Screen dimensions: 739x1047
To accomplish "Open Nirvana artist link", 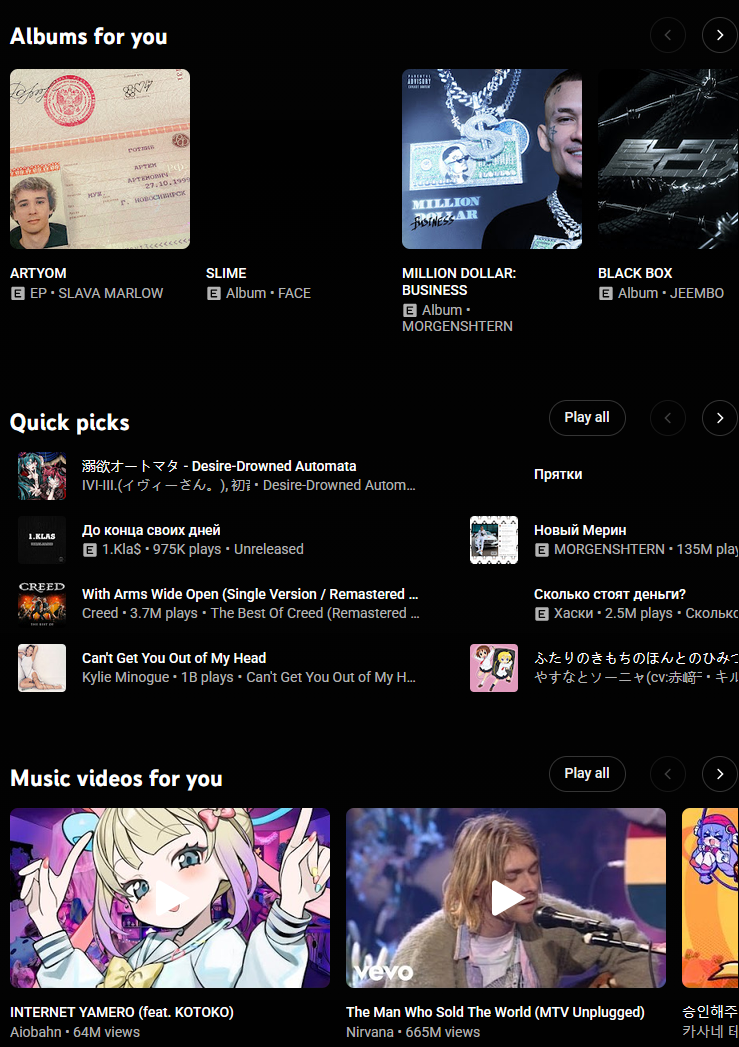I will [x=369, y=1032].
